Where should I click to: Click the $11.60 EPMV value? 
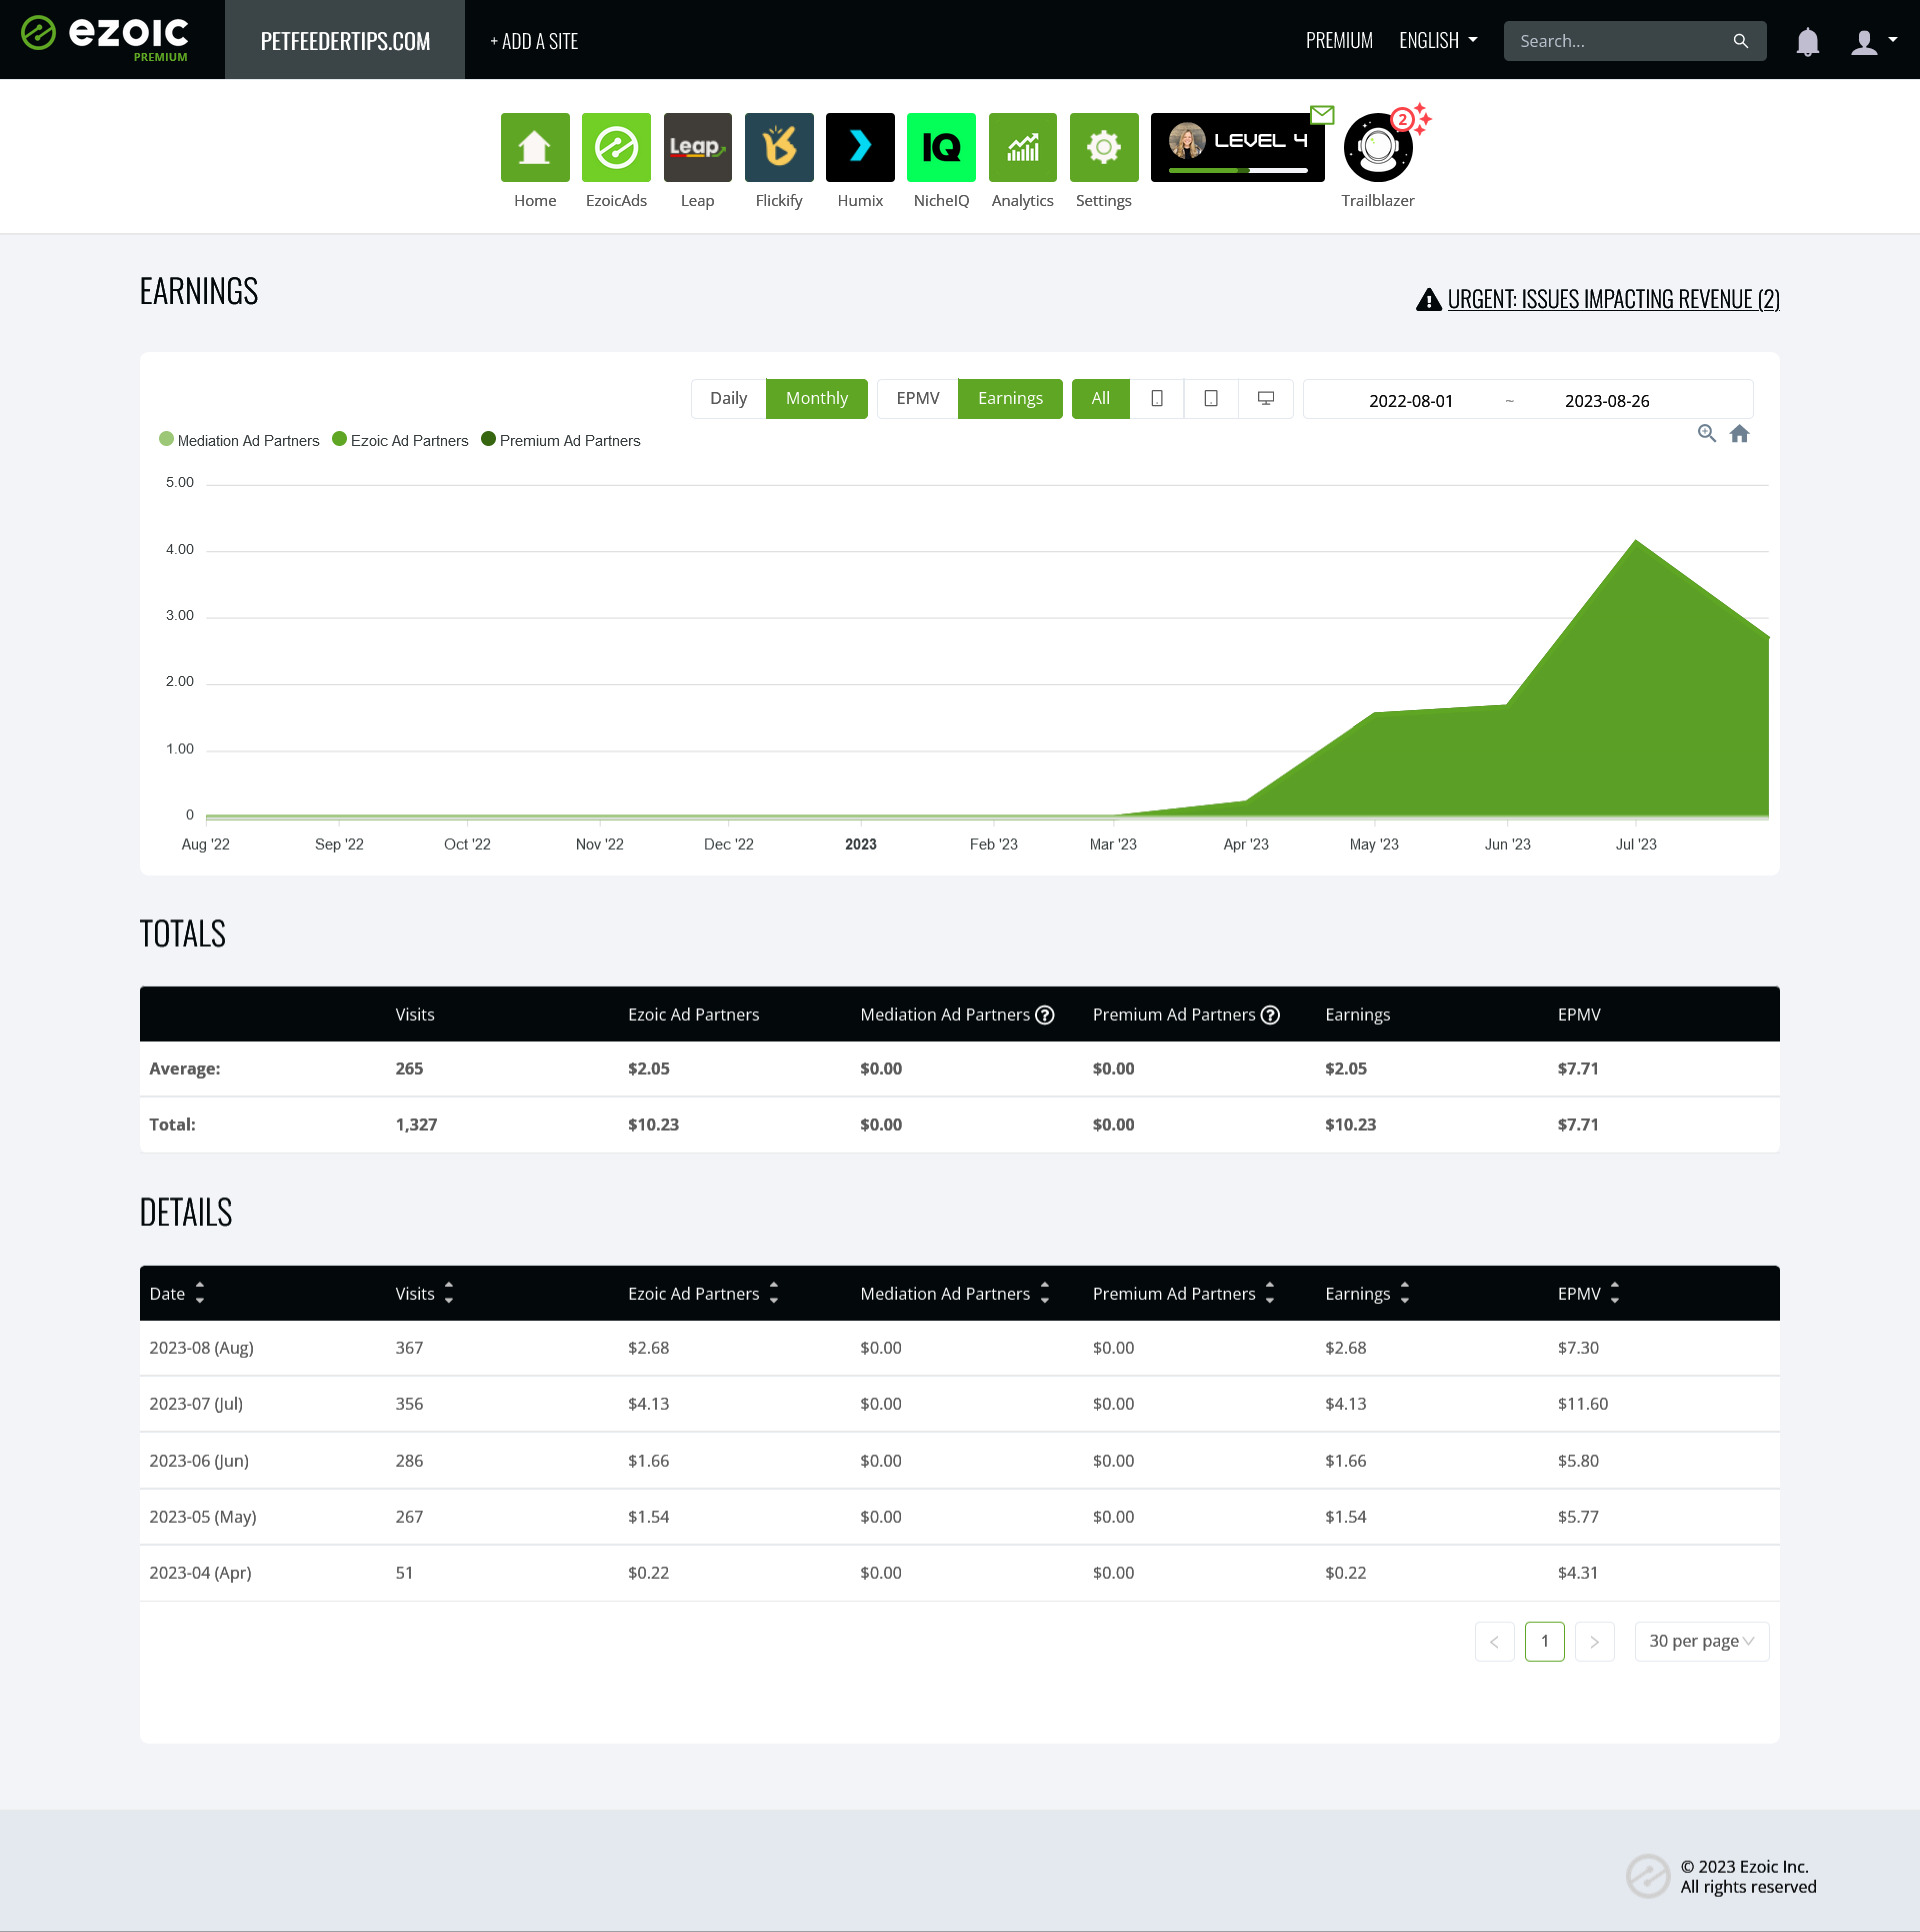tap(1583, 1404)
